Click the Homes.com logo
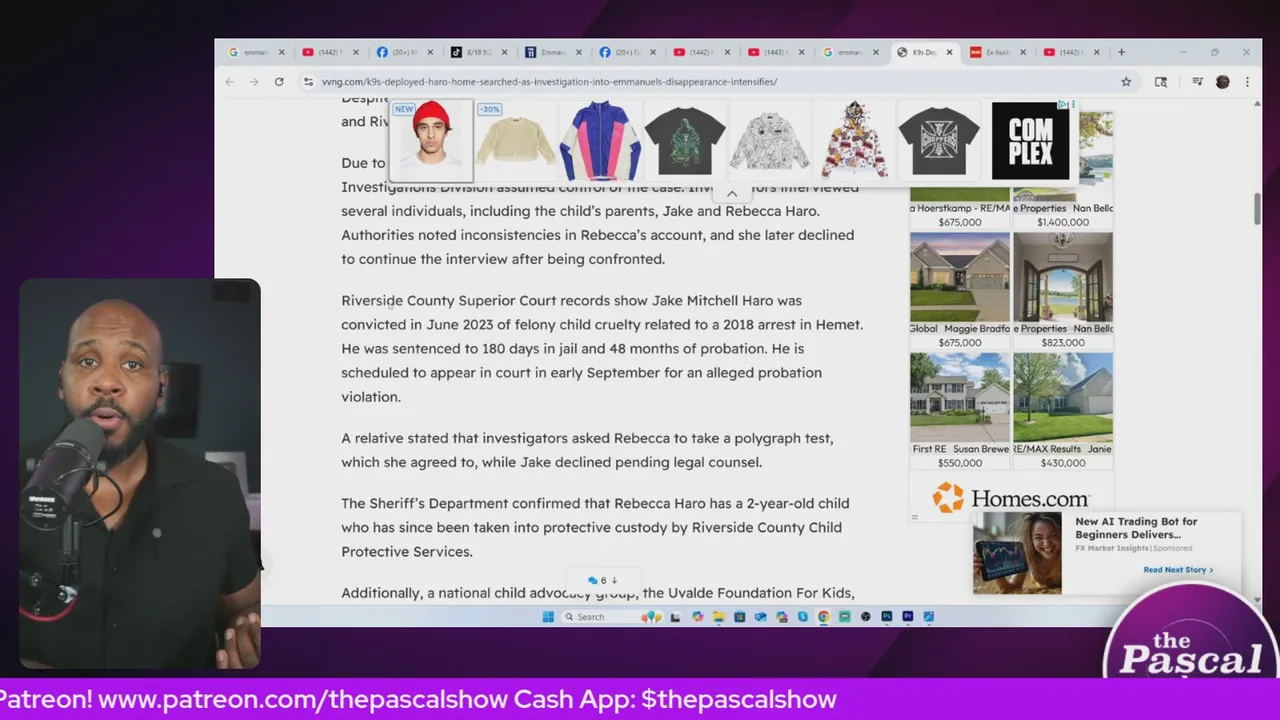 [1011, 497]
